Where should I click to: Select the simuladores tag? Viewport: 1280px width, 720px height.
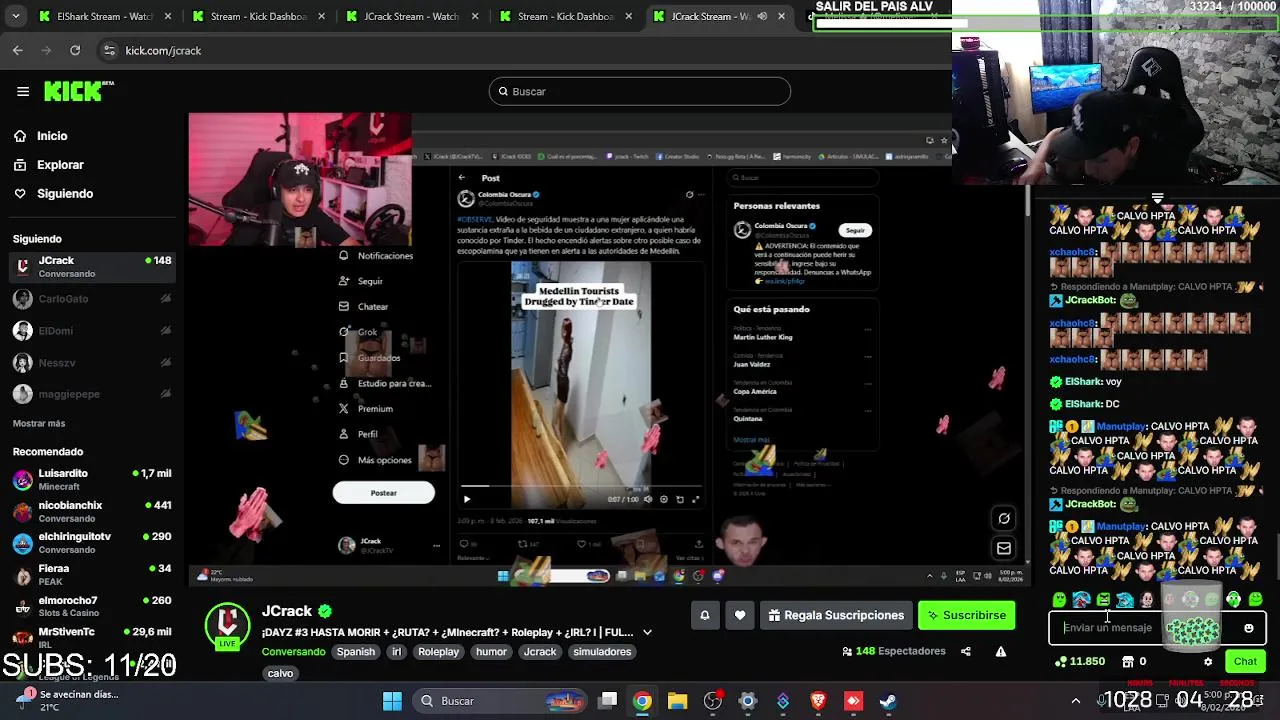(x=602, y=652)
